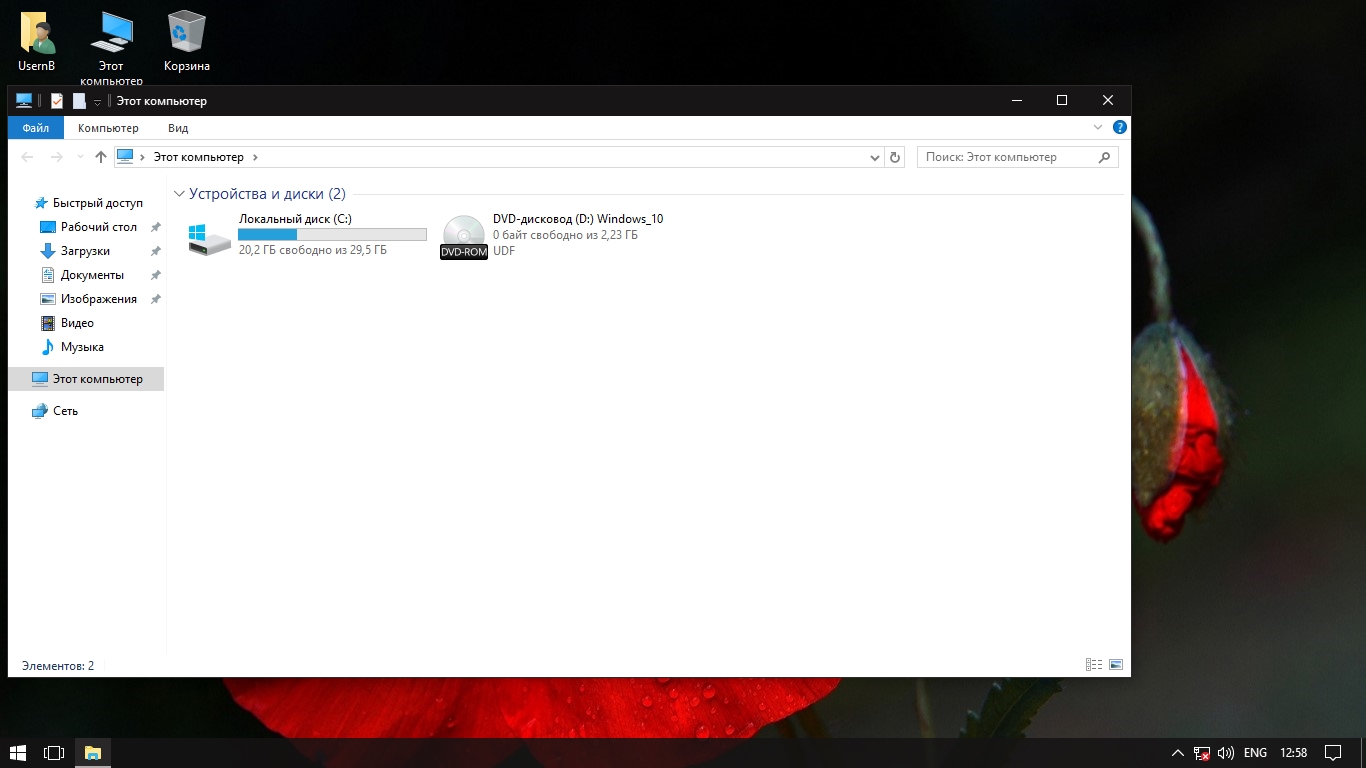This screenshot has width=1366, height=768.
Task: Click the Refresh button in address bar
Action: (895, 157)
